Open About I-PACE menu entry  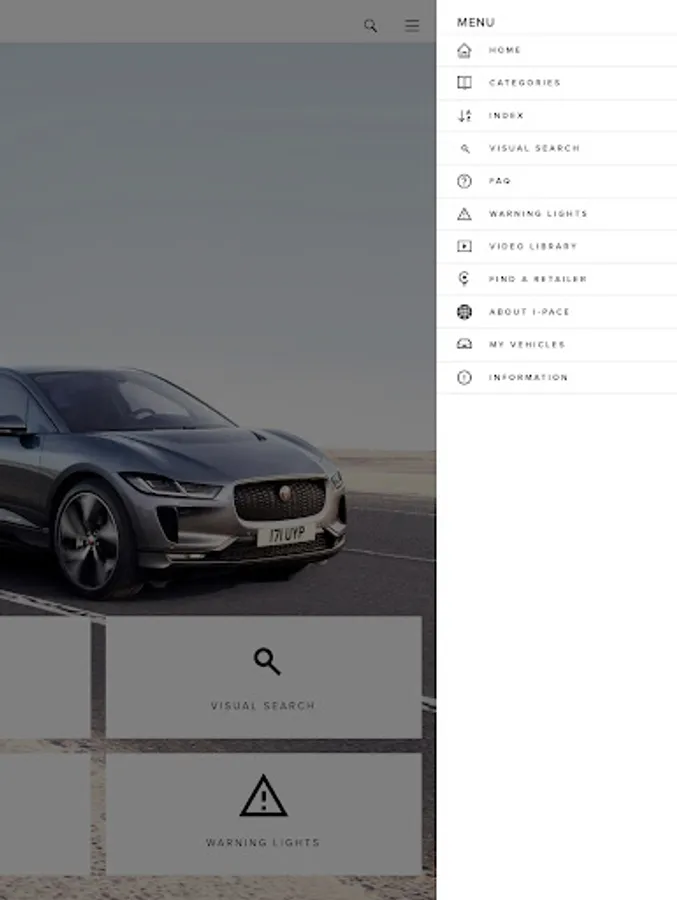tap(557, 312)
